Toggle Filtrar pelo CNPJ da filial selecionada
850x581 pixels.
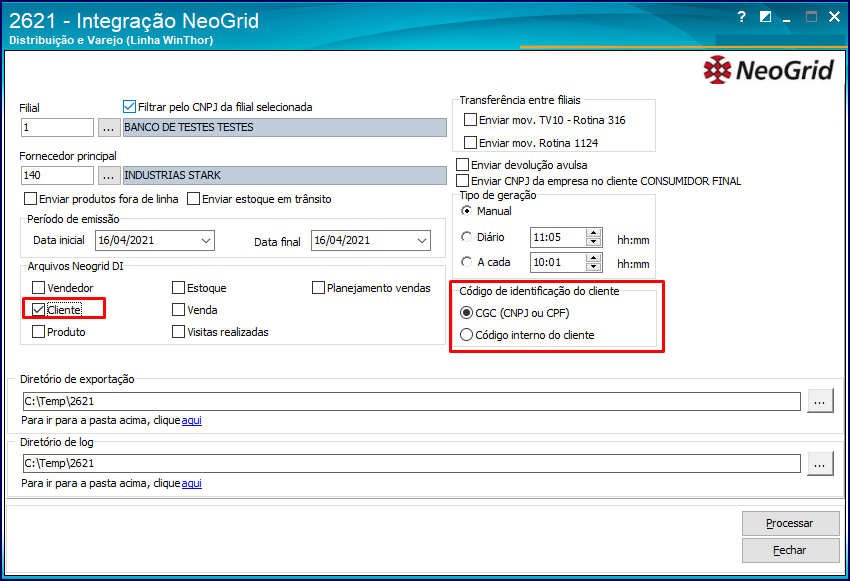point(129,107)
